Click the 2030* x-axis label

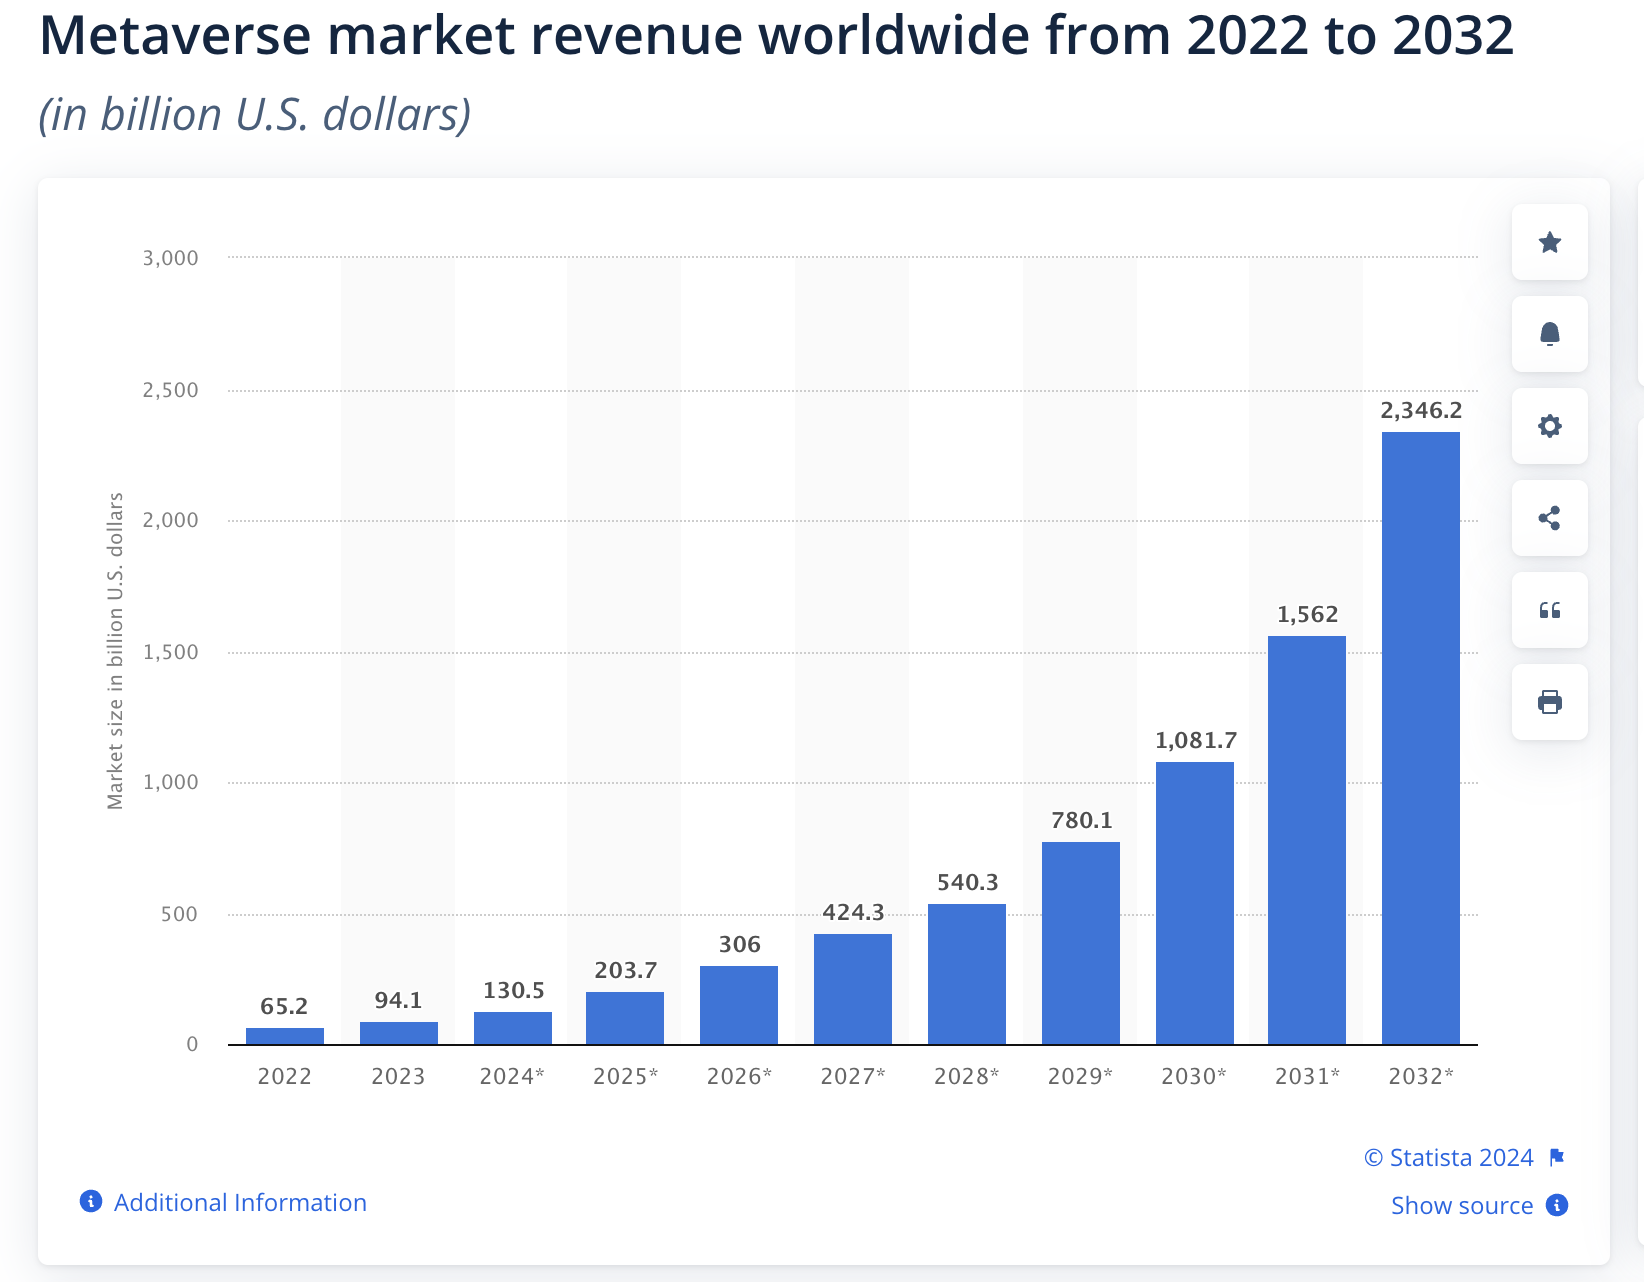(x=1194, y=1076)
